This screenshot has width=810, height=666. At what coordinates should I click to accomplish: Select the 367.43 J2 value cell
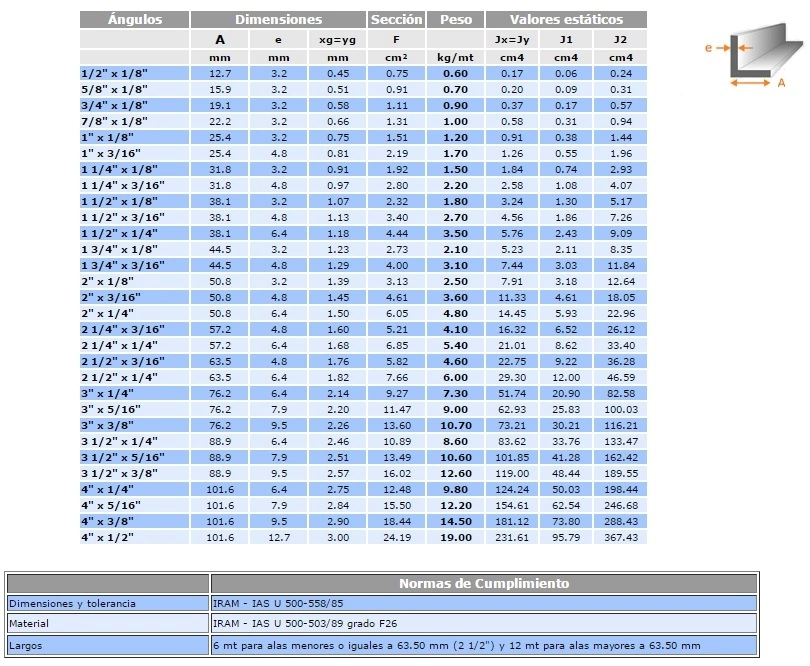(x=621, y=537)
